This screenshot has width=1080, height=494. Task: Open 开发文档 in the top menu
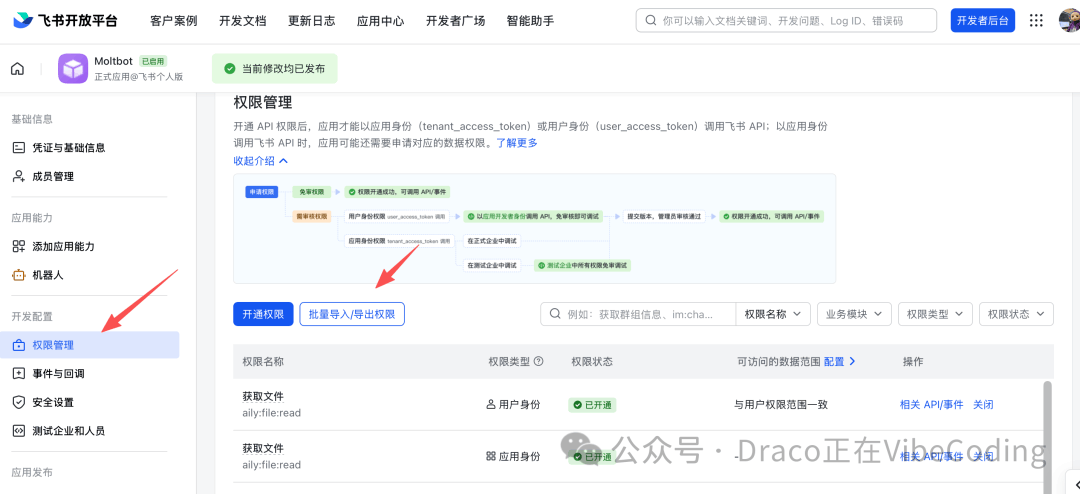(242, 20)
